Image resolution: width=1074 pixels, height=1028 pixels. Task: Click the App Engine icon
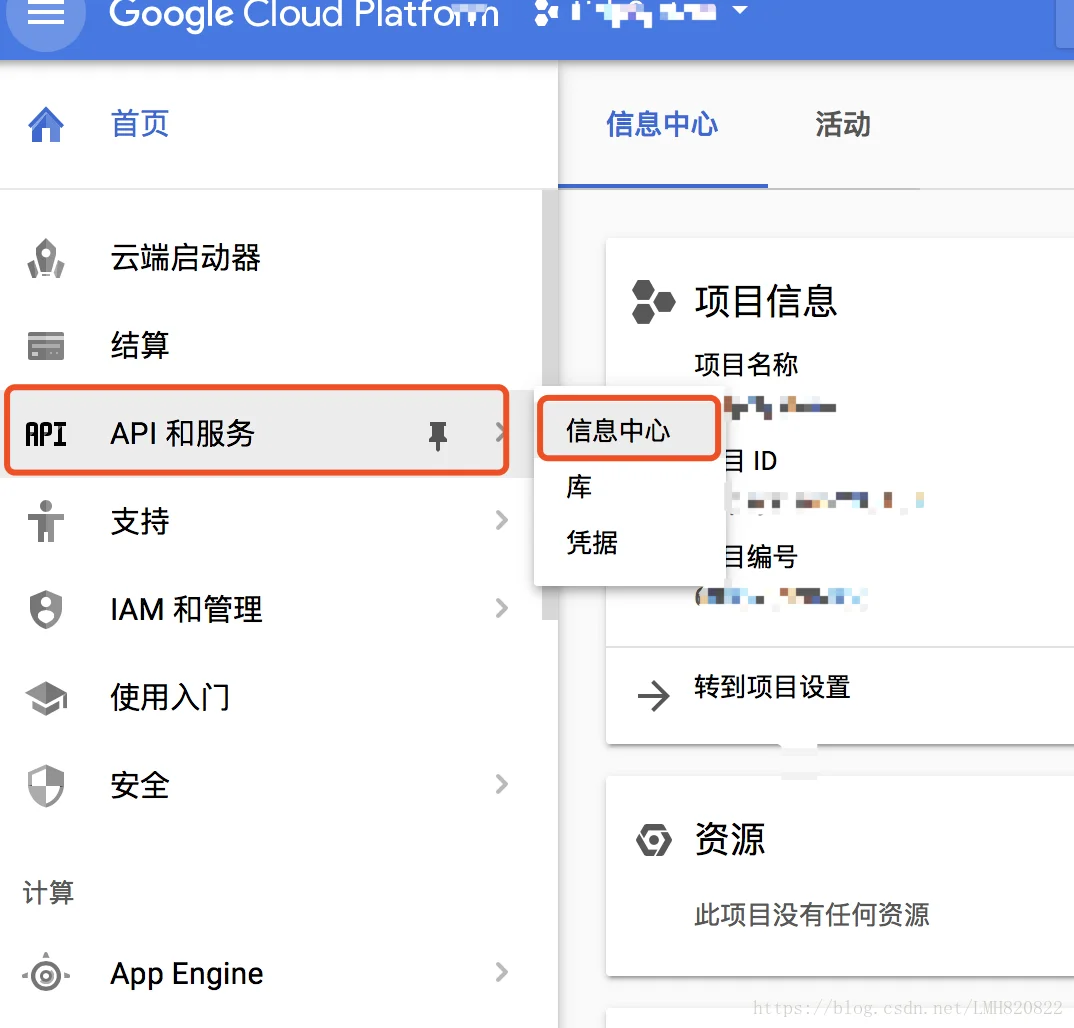(46, 973)
